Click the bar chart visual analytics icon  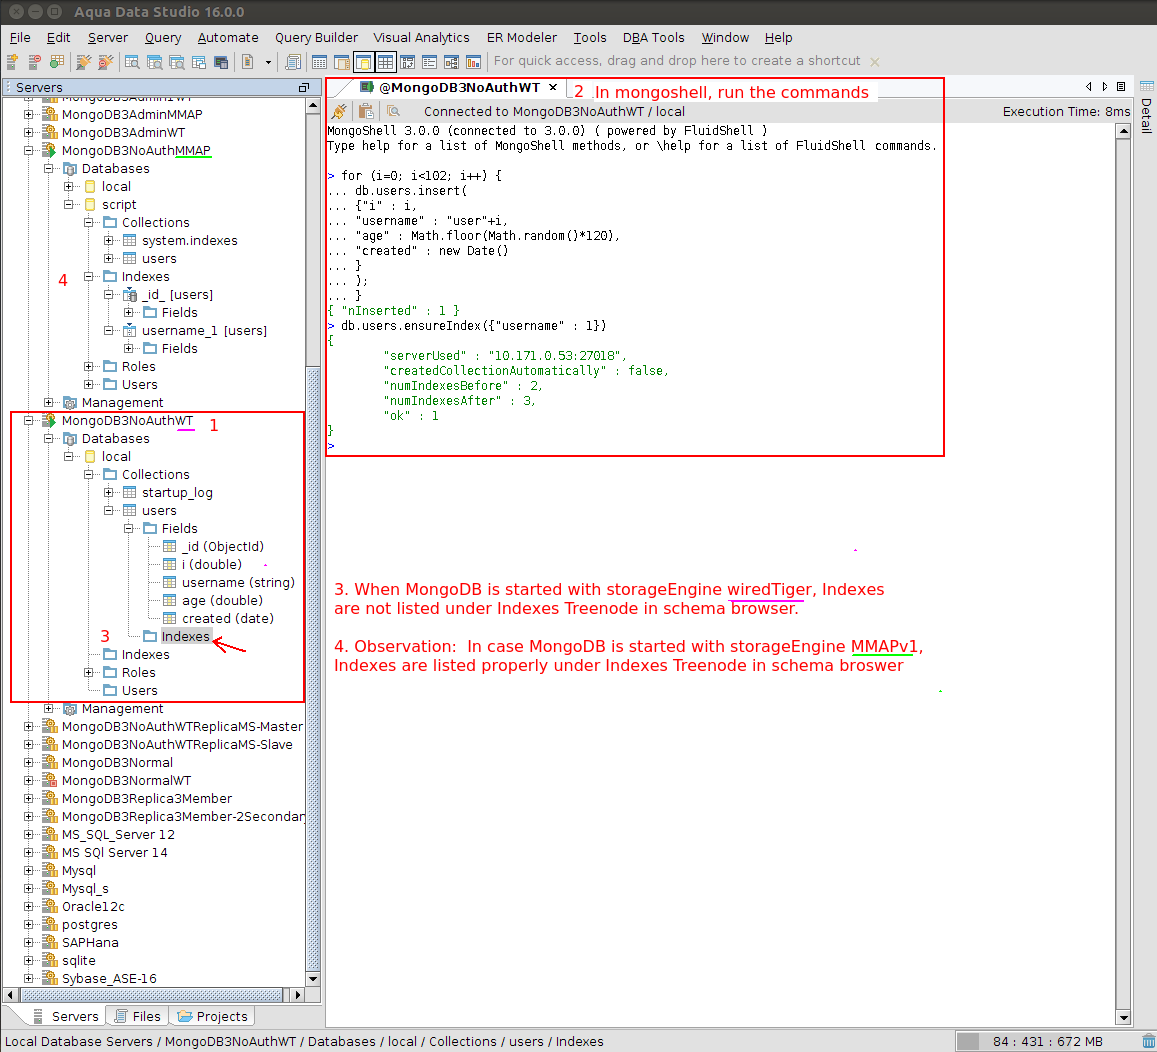point(473,62)
